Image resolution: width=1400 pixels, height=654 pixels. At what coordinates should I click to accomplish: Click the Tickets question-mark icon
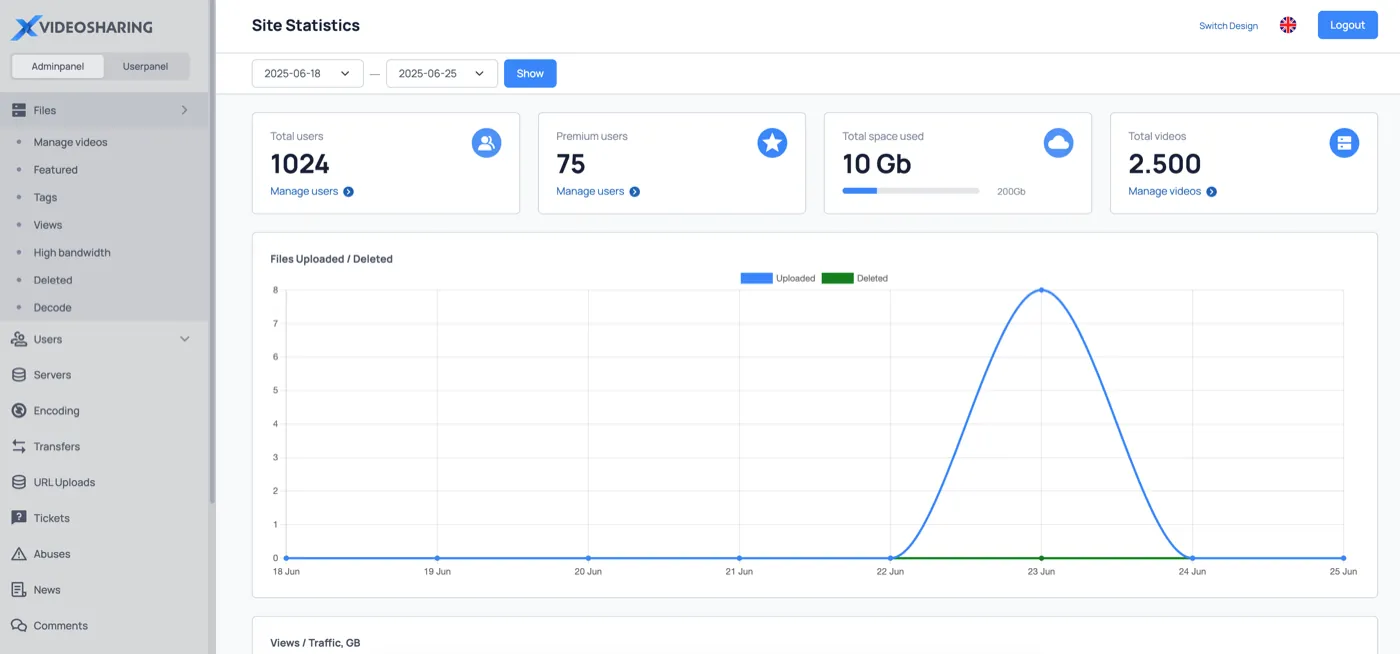[x=19, y=518]
